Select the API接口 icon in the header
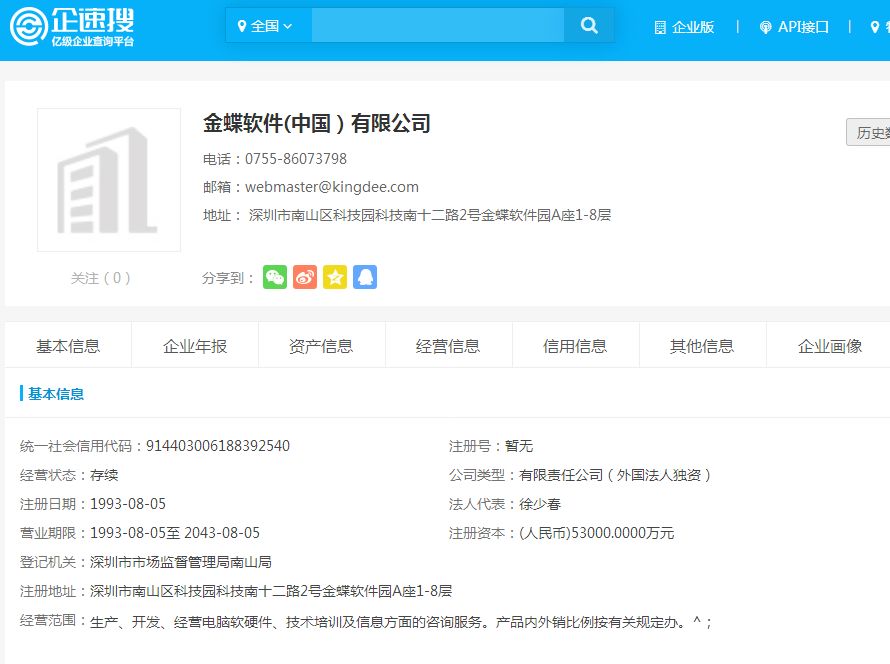 pyautogui.click(x=766, y=27)
